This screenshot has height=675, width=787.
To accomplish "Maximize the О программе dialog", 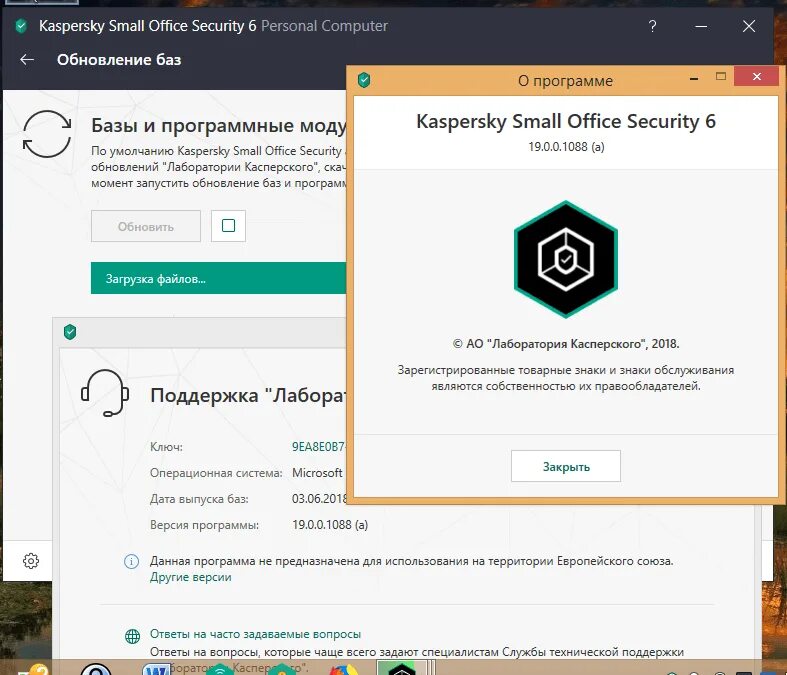I will point(721,76).
